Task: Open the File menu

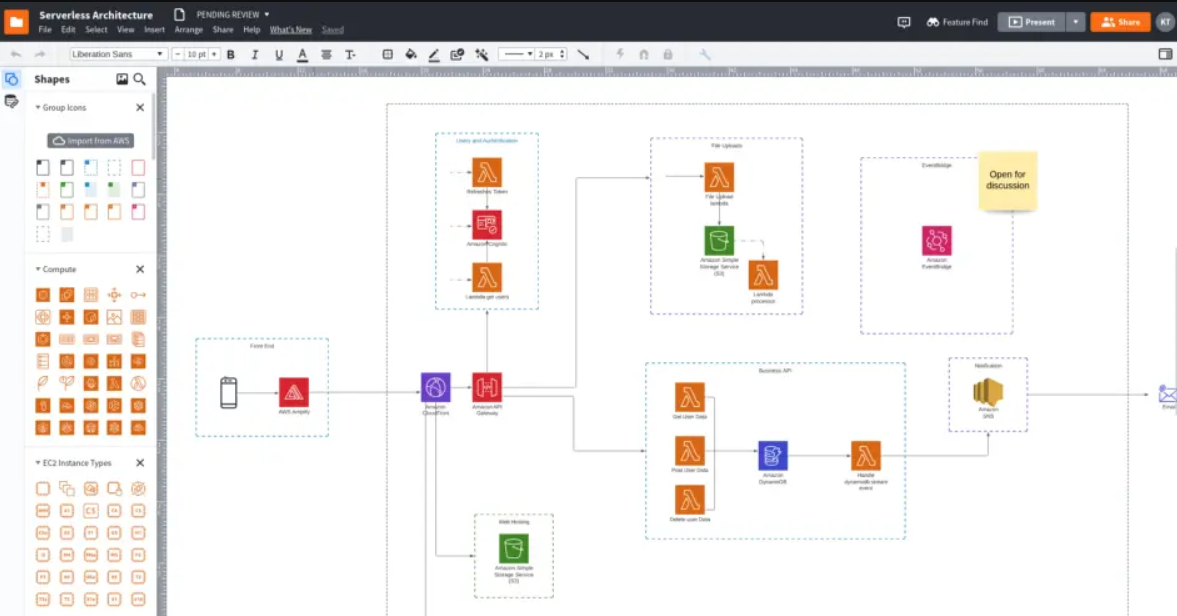Action: coord(45,30)
